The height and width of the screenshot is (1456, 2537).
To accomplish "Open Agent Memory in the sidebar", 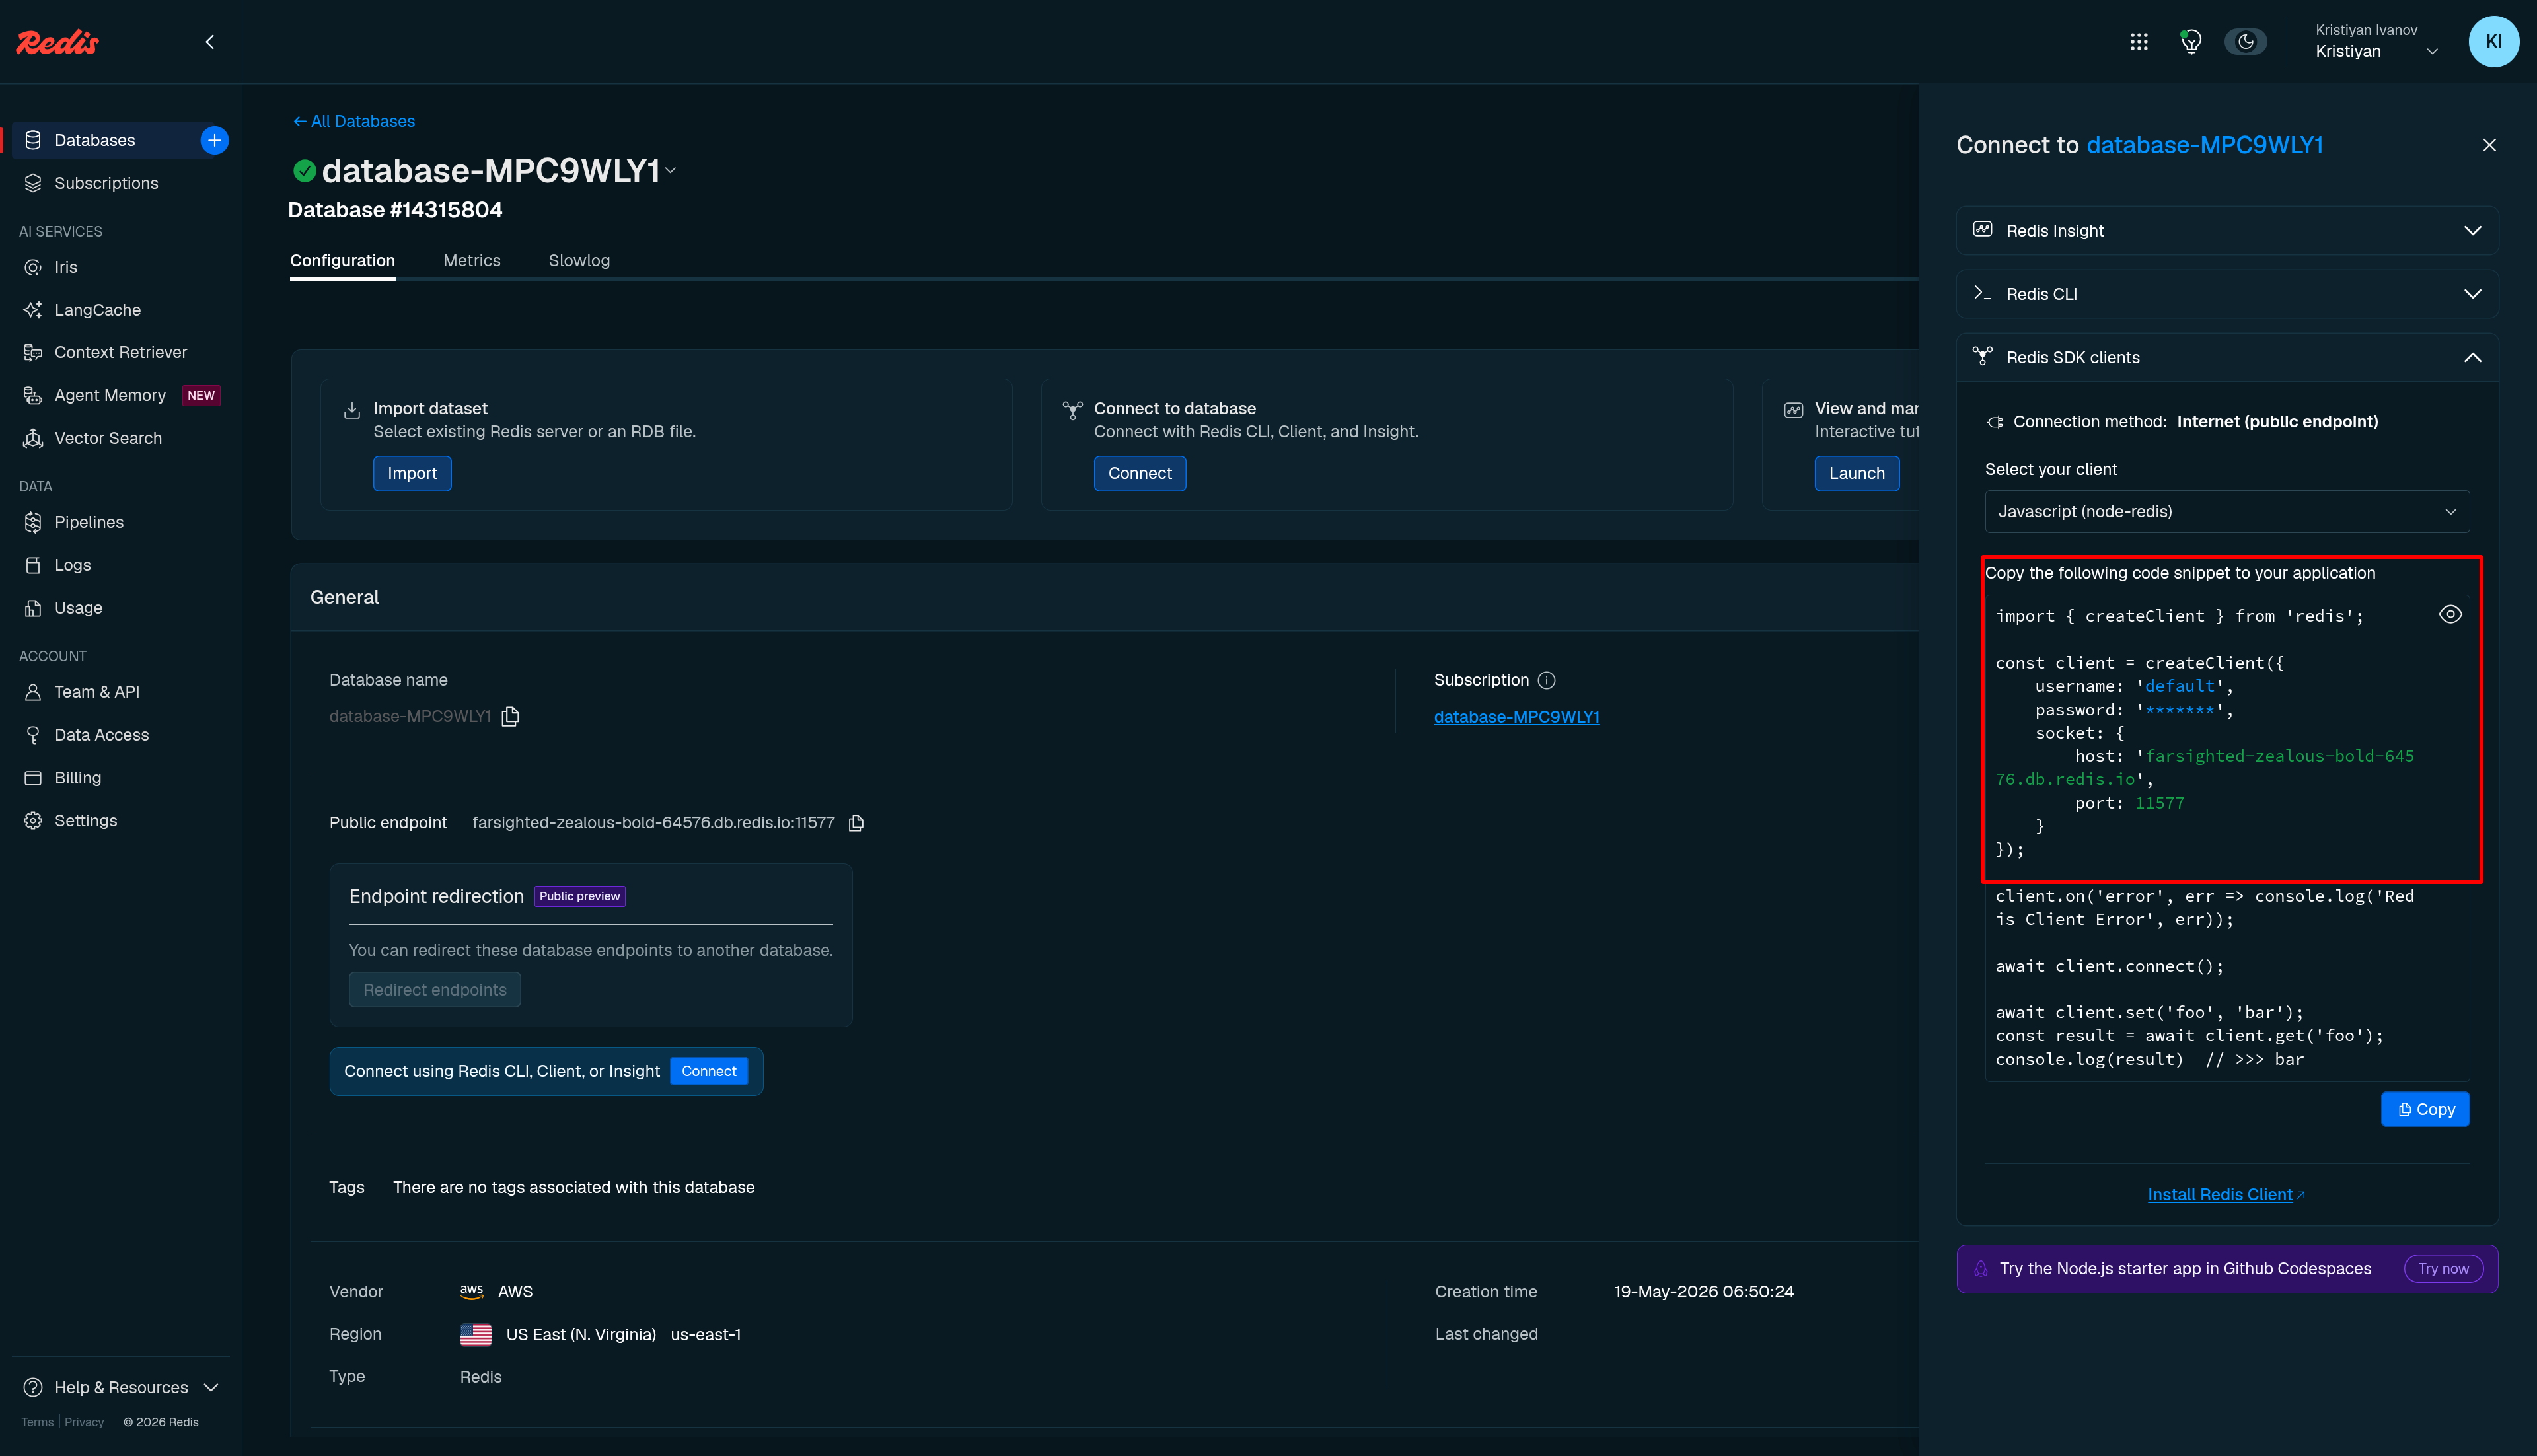I will 110,395.
